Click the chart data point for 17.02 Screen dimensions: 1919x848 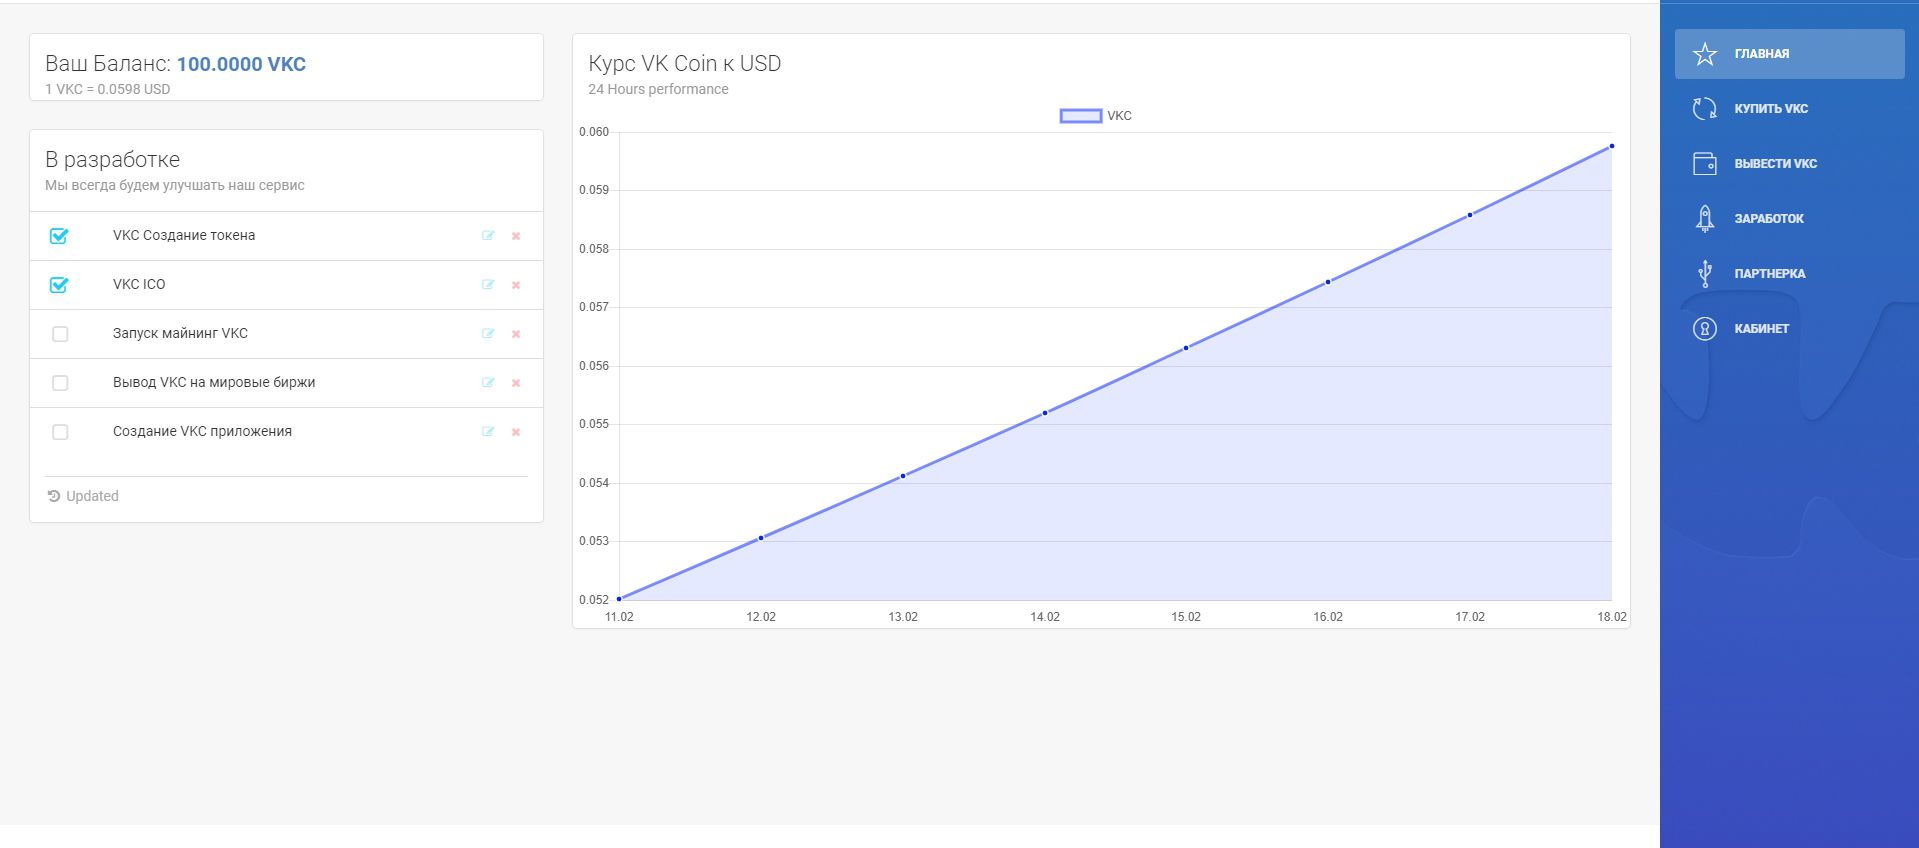[x=1470, y=215]
